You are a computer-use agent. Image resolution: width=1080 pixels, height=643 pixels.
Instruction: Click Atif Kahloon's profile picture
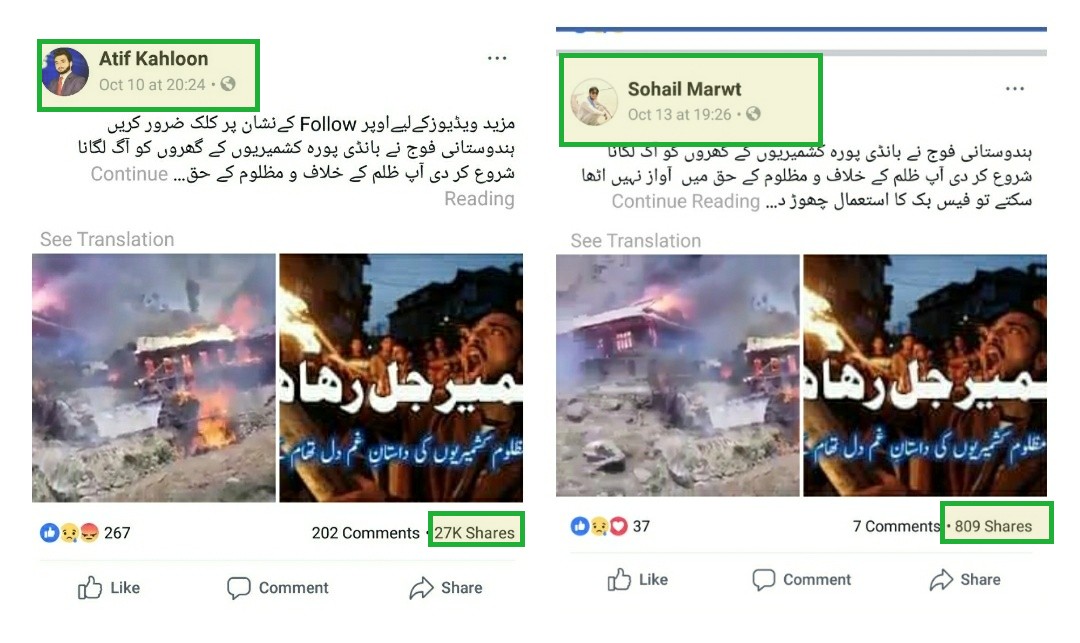pos(65,72)
